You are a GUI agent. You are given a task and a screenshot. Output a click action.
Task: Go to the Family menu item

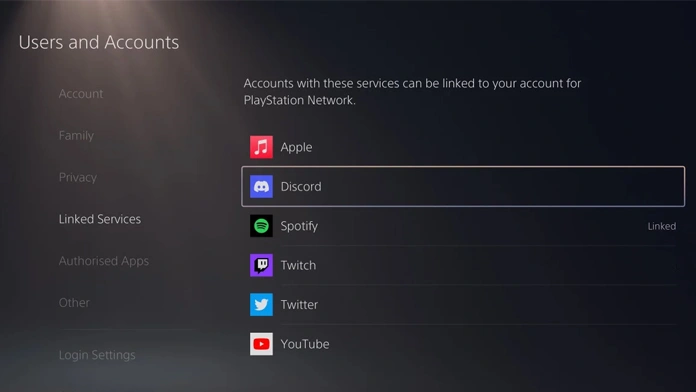coord(76,135)
